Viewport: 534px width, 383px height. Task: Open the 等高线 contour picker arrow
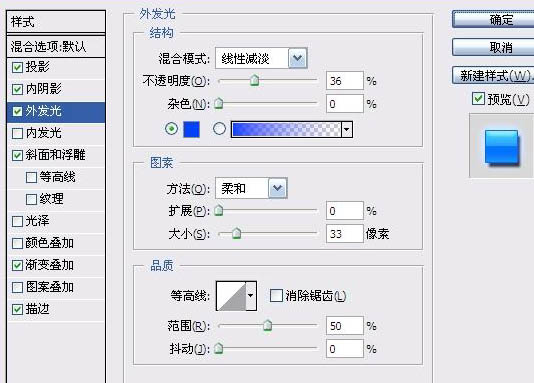tap(251, 296)
